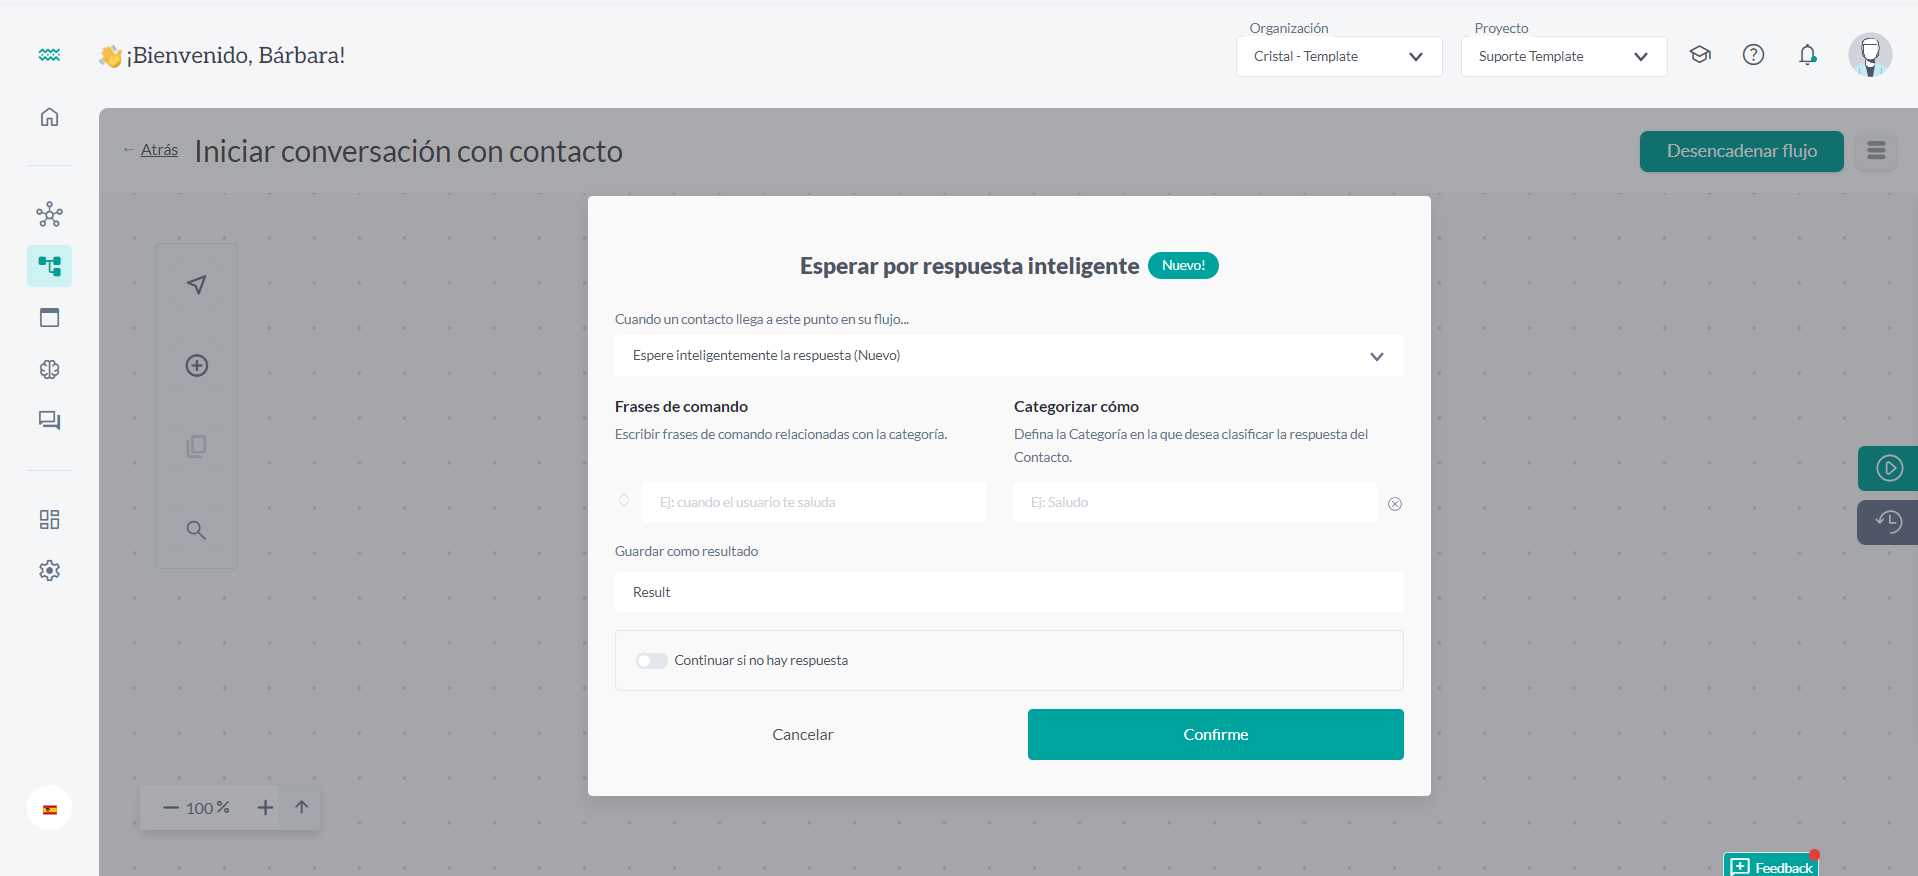Image resolution: width=1918 pixels, height=876 pixels.
Task: Toggle 'Continuar si no hay respuesta' switch
Action: [x=651, y=661]
